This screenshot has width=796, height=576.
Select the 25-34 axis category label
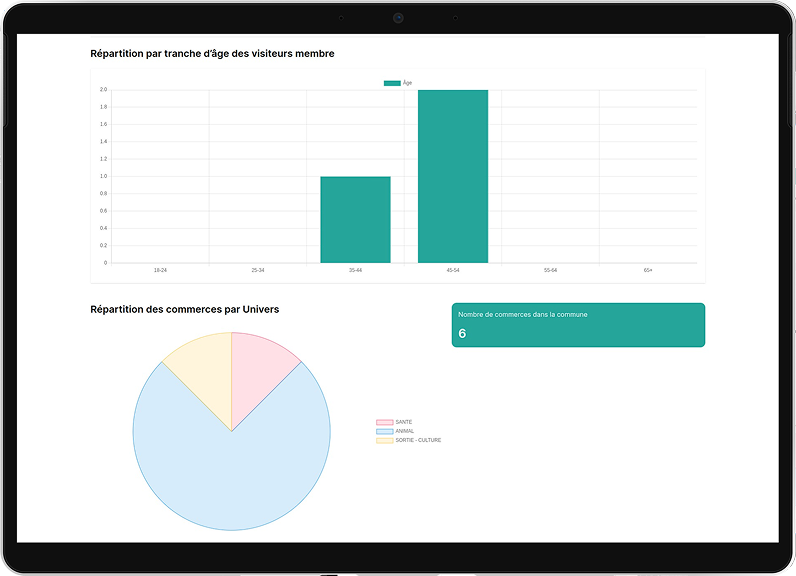point(258,270)
